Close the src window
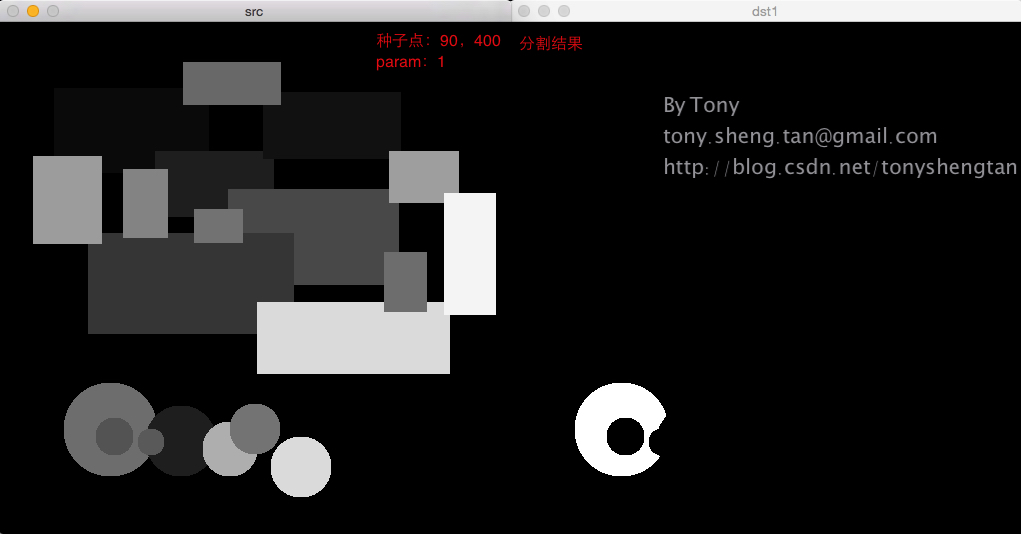The width and height of the screenshot is (1021, 534). point(13,11)
